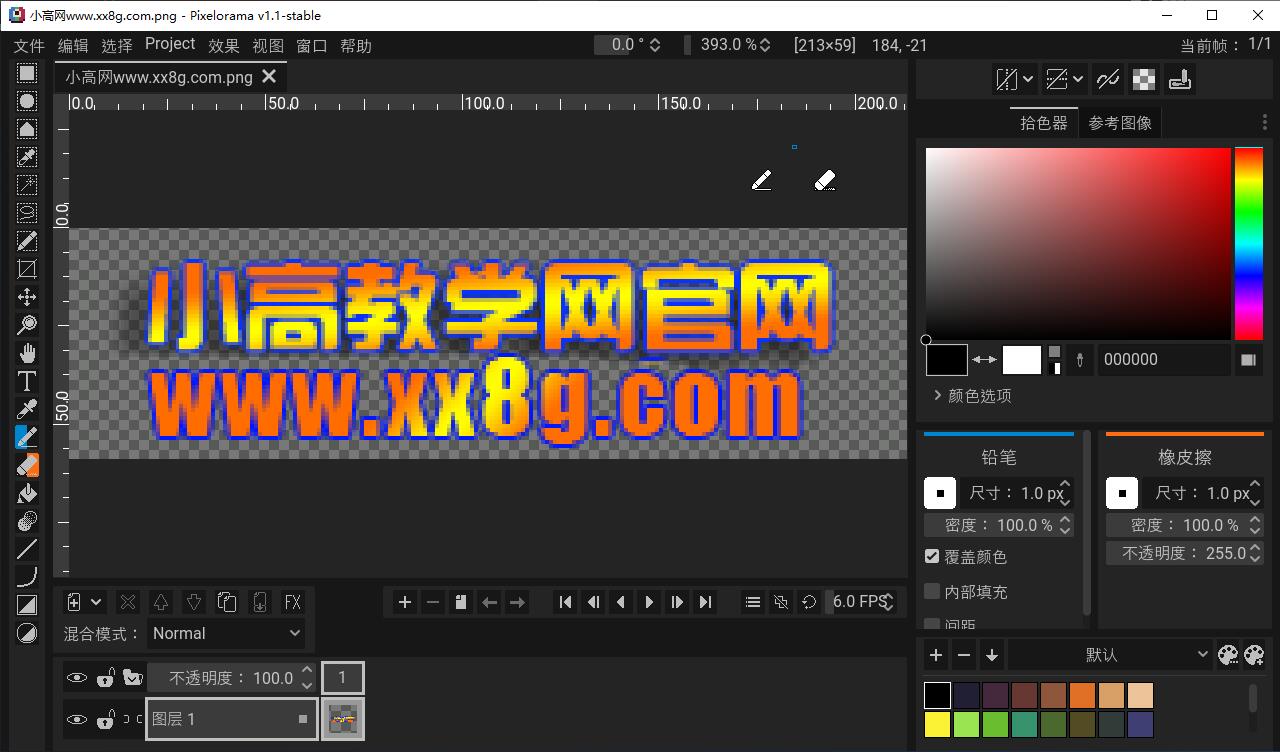
Task: Select the yellow palette swatch
Action: coord(937,724)
